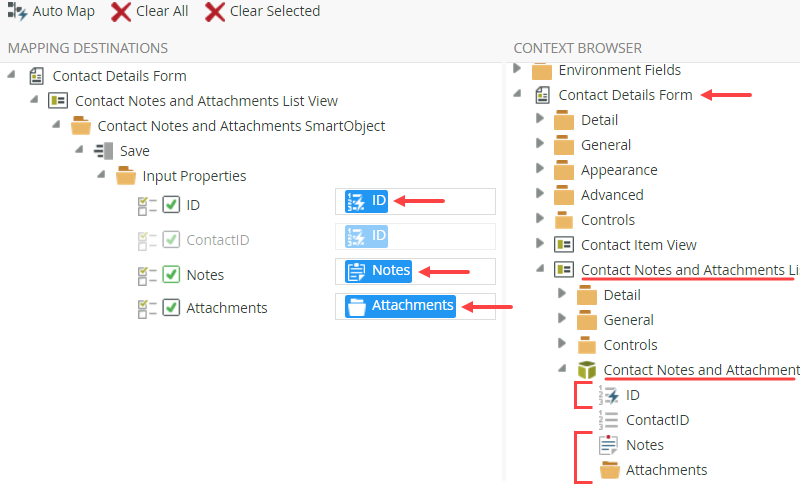Click the green SmartObject cube icon
Viewport: 800px width, 485px height.
[x=587, y=370]
